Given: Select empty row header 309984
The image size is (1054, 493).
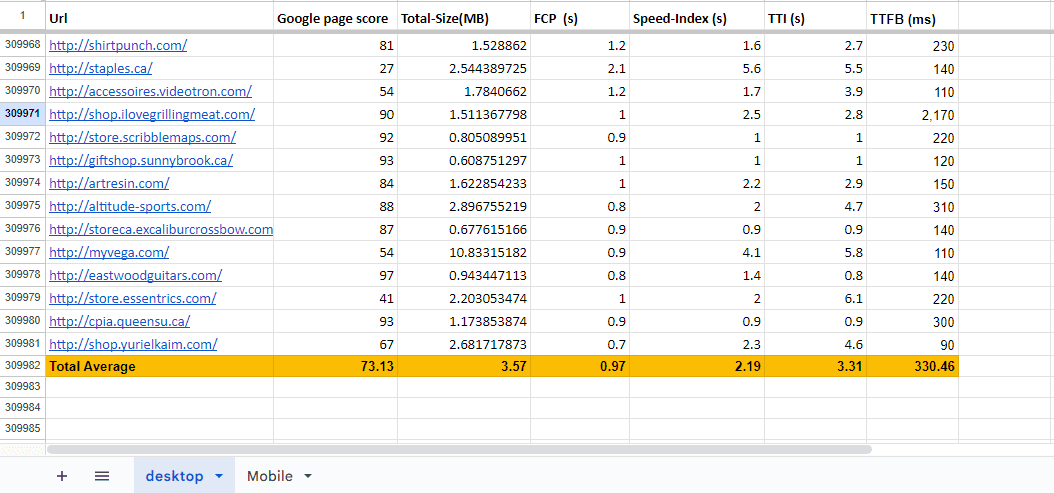Looking at the screenshot, I should (x=23, y=406).
